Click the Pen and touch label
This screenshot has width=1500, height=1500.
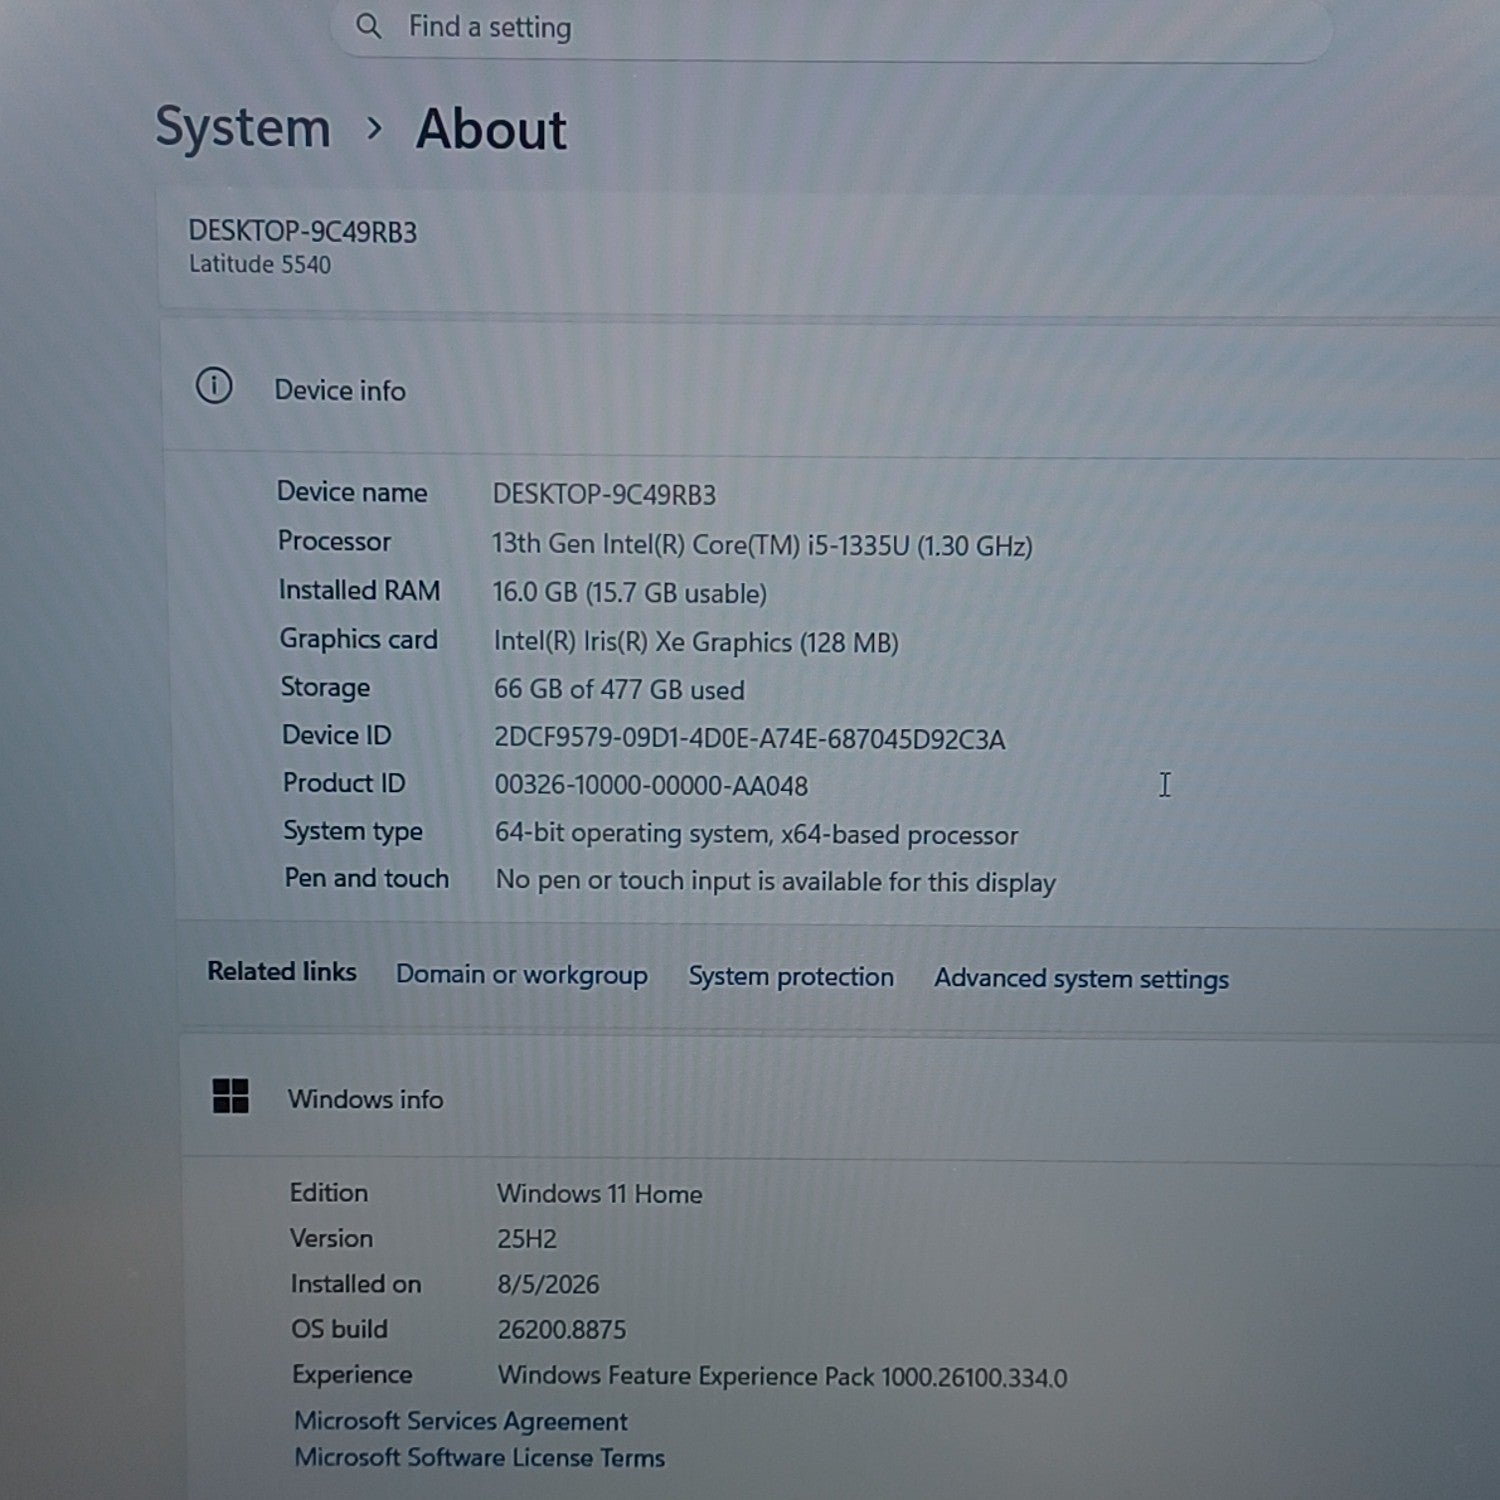[367, 878]
